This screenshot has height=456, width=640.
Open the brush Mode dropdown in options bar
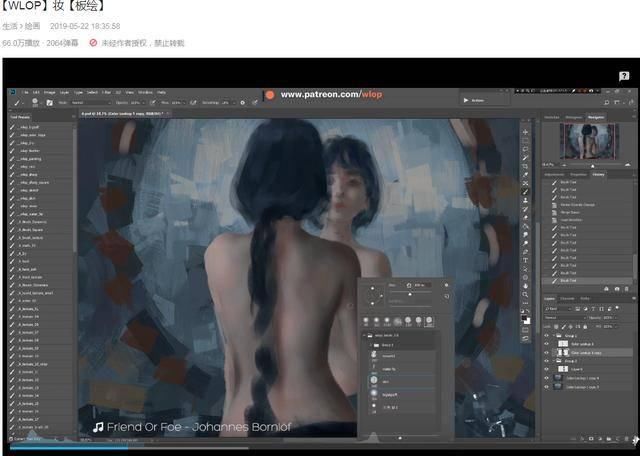91,103
